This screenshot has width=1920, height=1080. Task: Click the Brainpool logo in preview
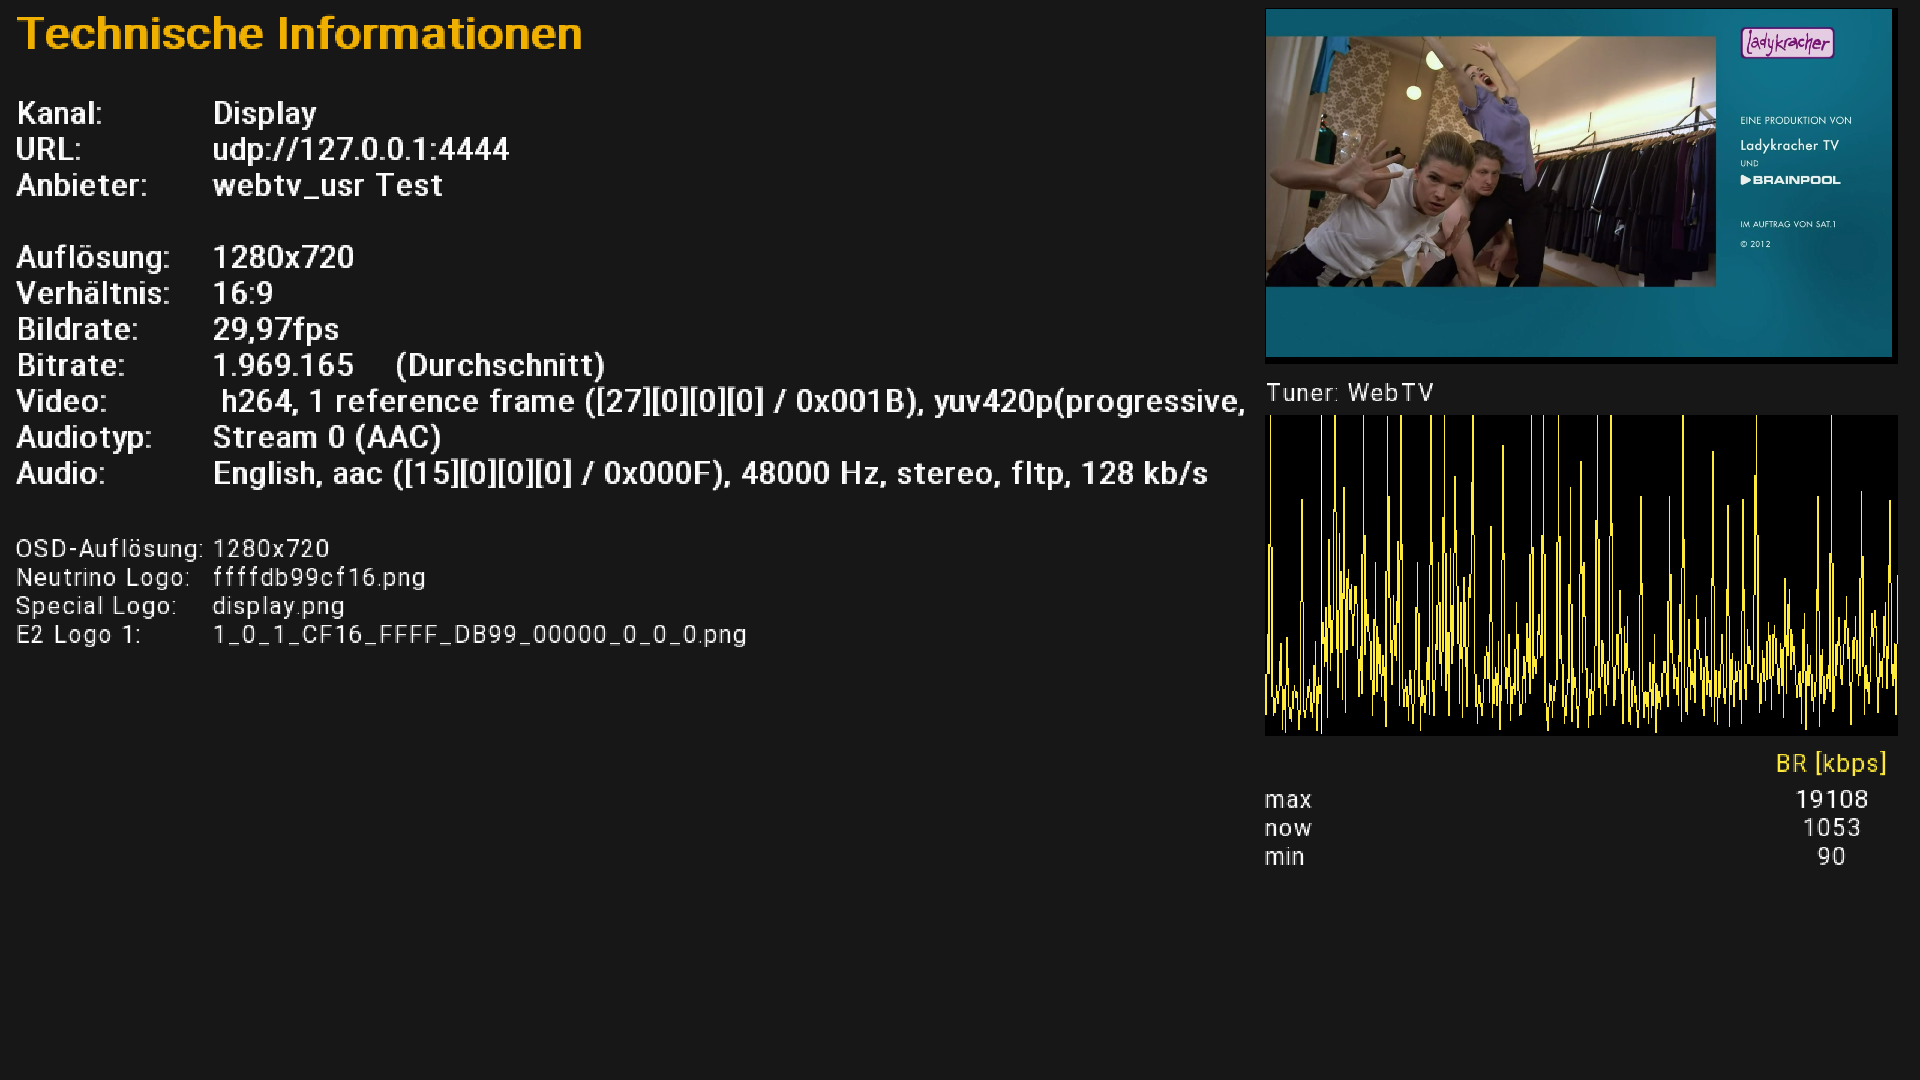click(x=1790, y=180)
